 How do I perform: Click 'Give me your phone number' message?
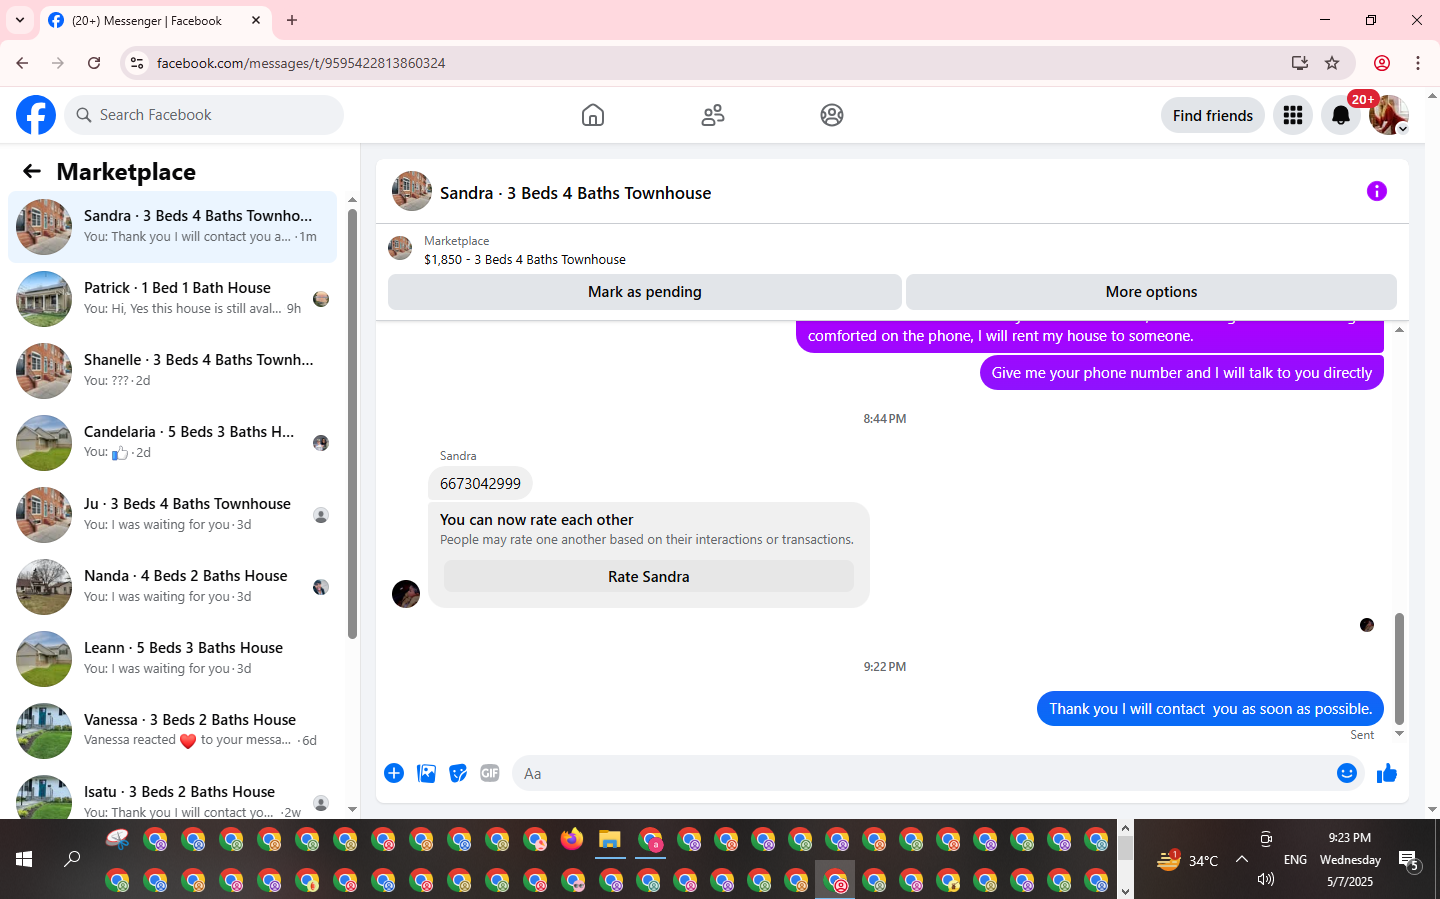coord(1182,373)
